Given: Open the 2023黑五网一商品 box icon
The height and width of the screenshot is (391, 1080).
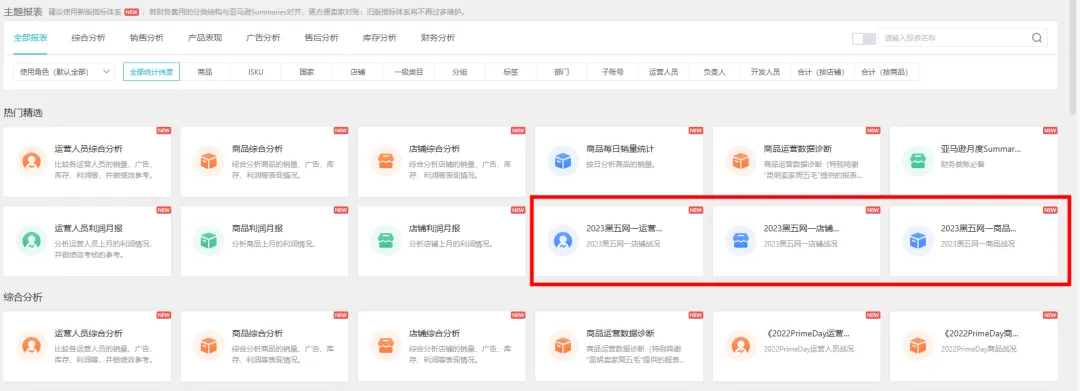Looking at the screenshot, I should coord(917,240).
